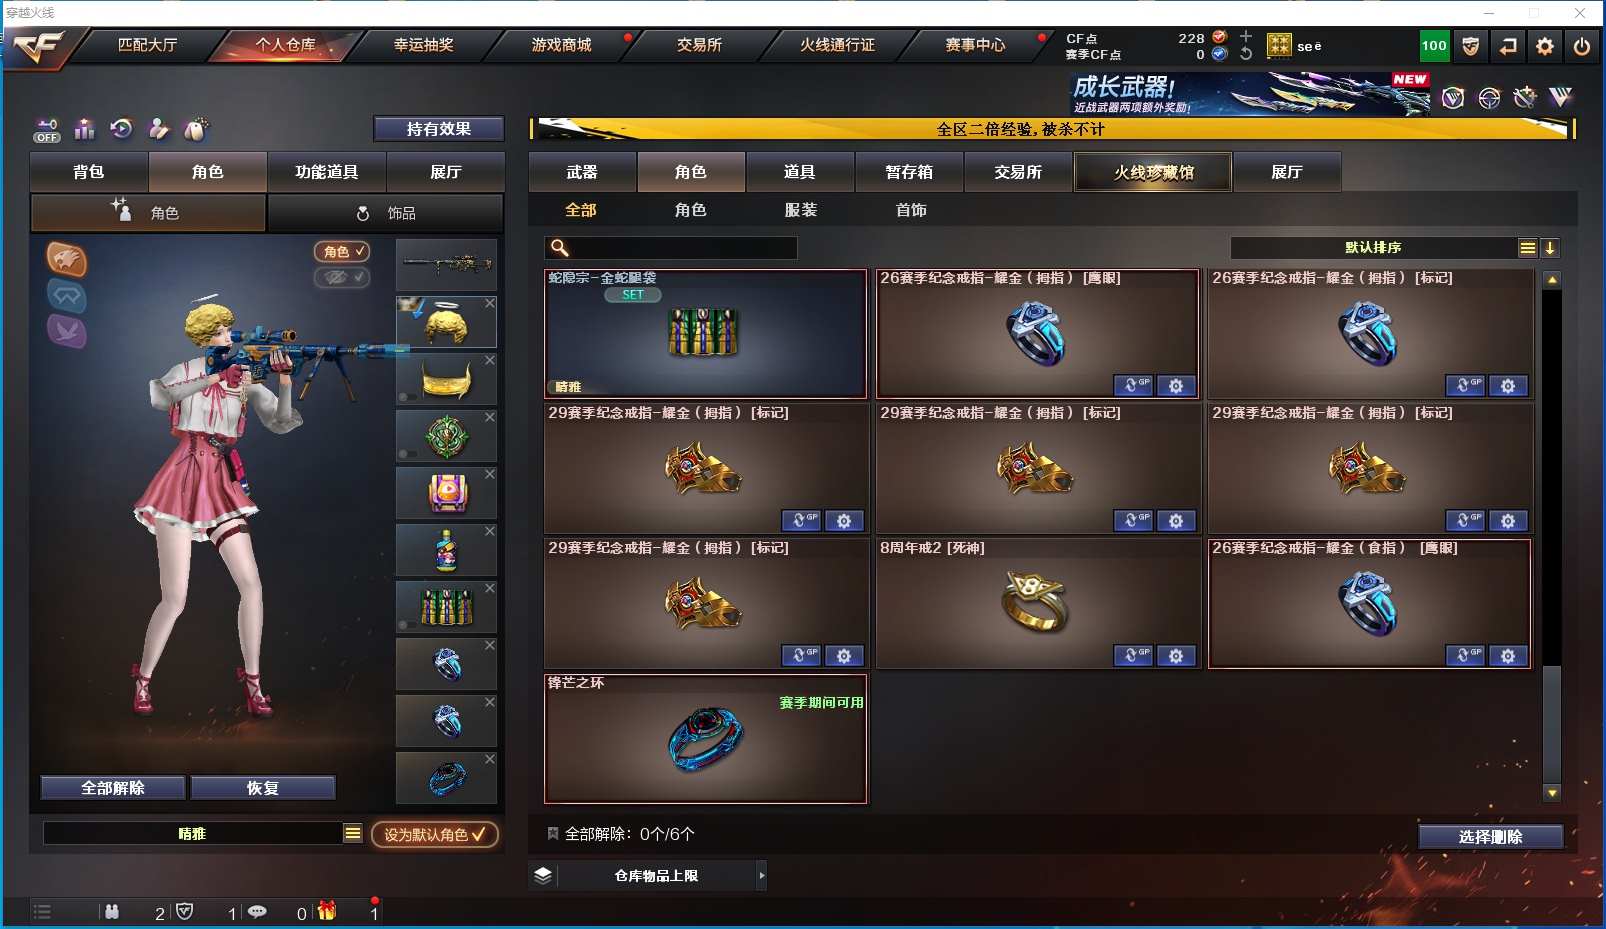Toggle the 角色 checkmark option
This screenshot has width=1606, height=929.
(x=342, y=252)
